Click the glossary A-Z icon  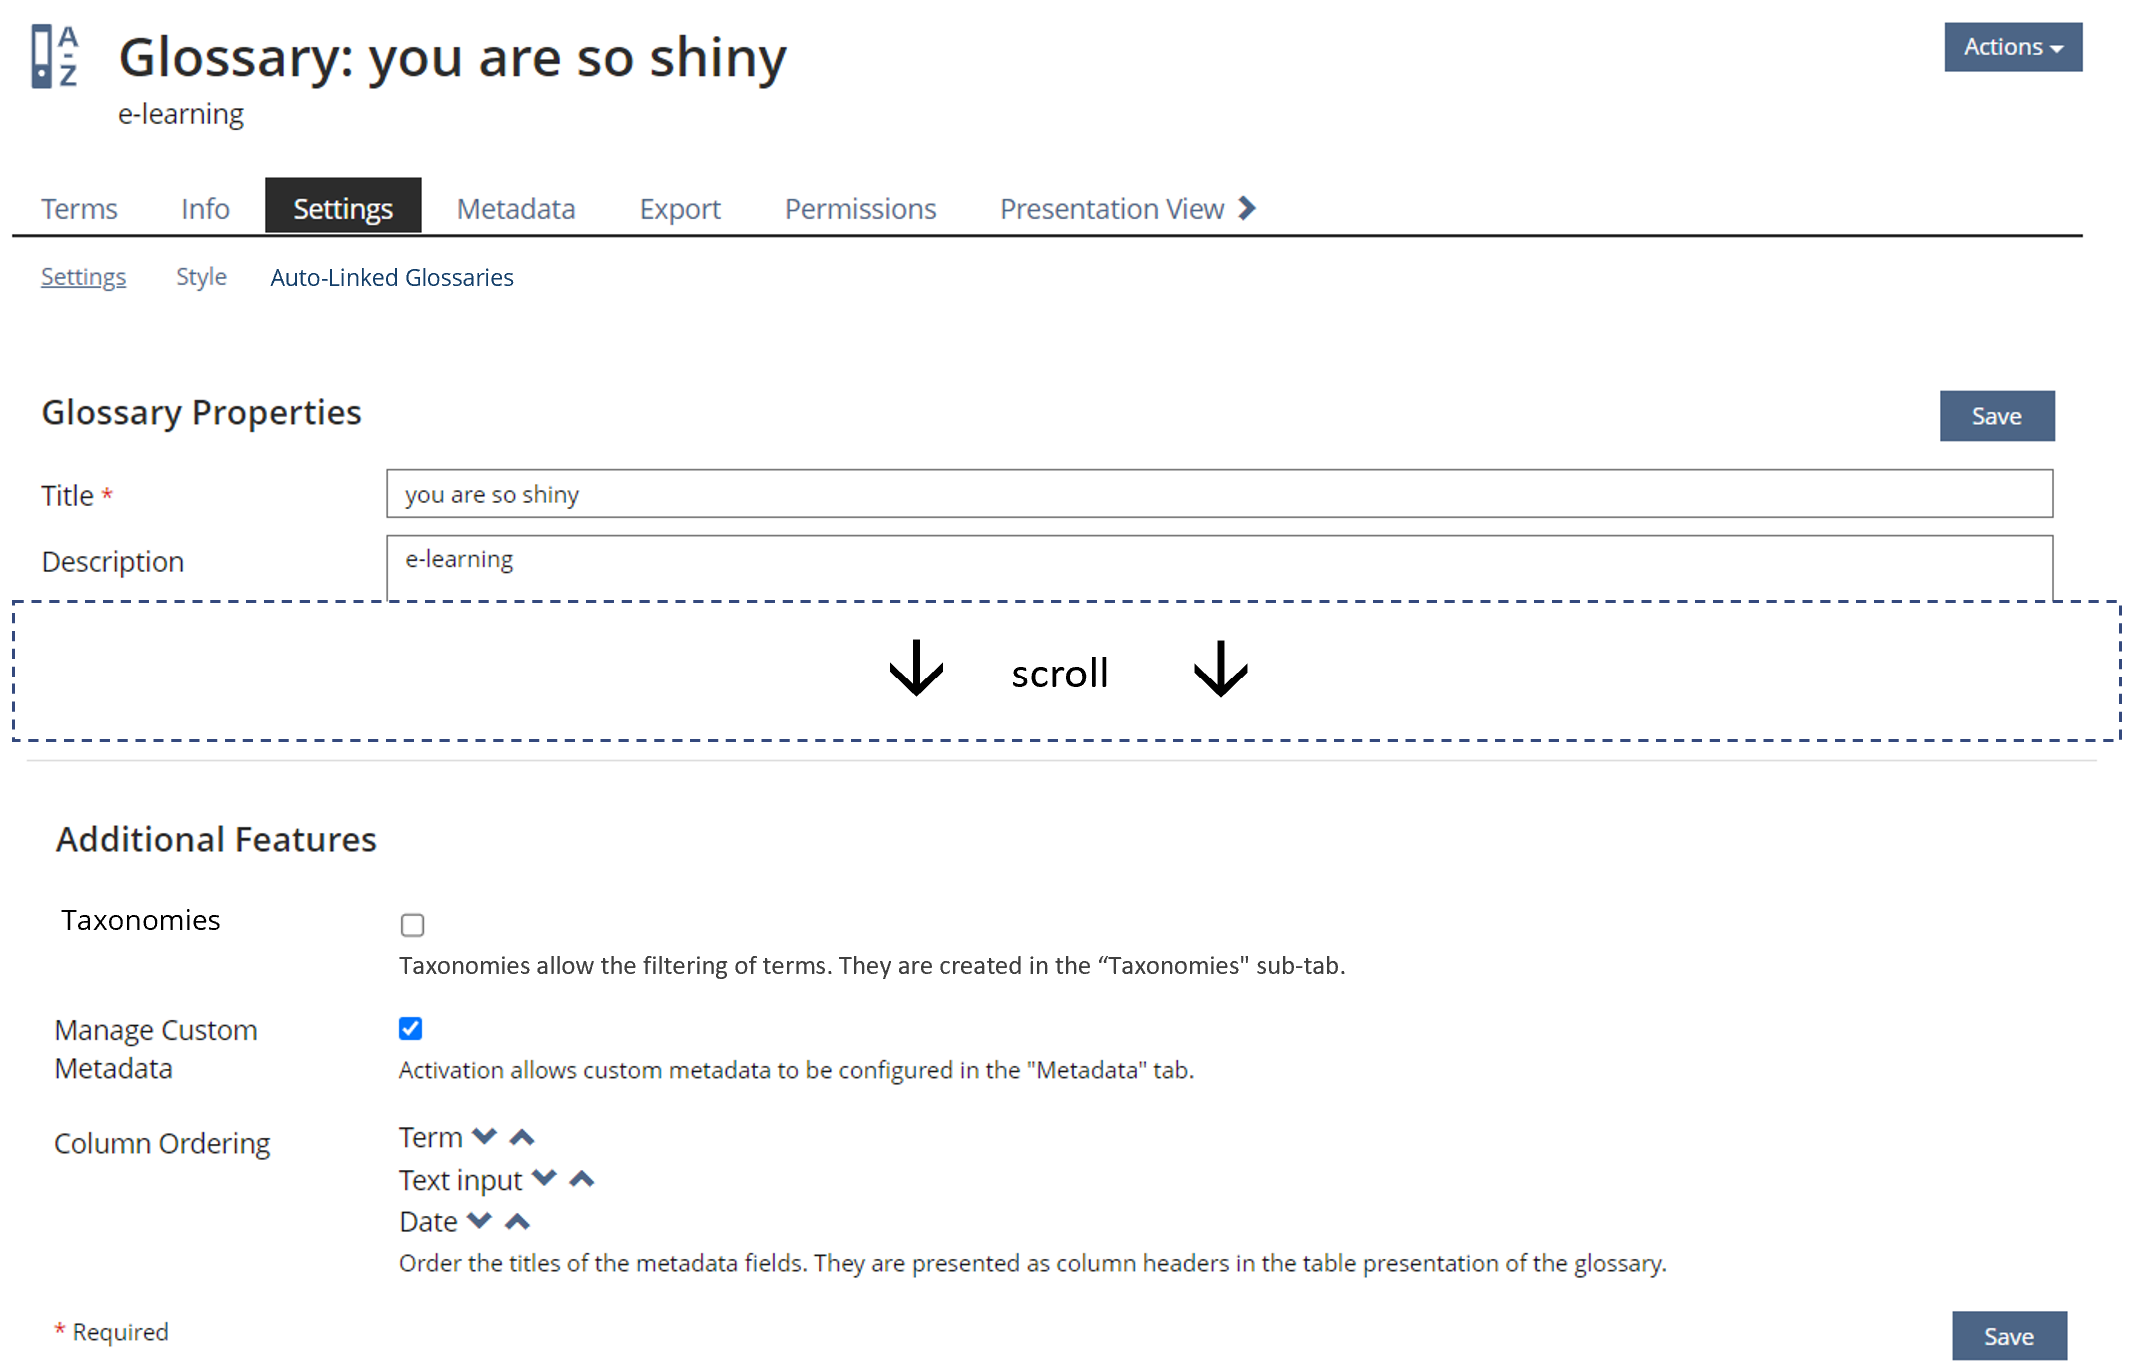(x=54, y=57)
